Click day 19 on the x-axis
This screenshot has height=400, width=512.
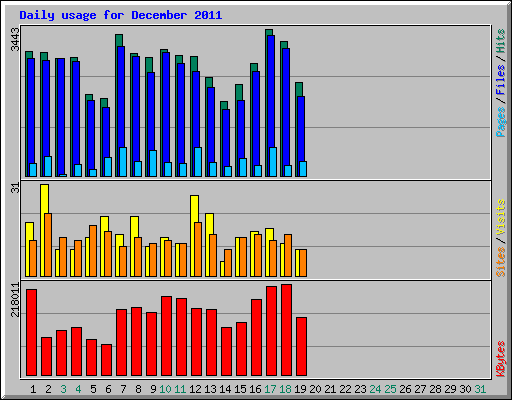click(x=300, y=389)
